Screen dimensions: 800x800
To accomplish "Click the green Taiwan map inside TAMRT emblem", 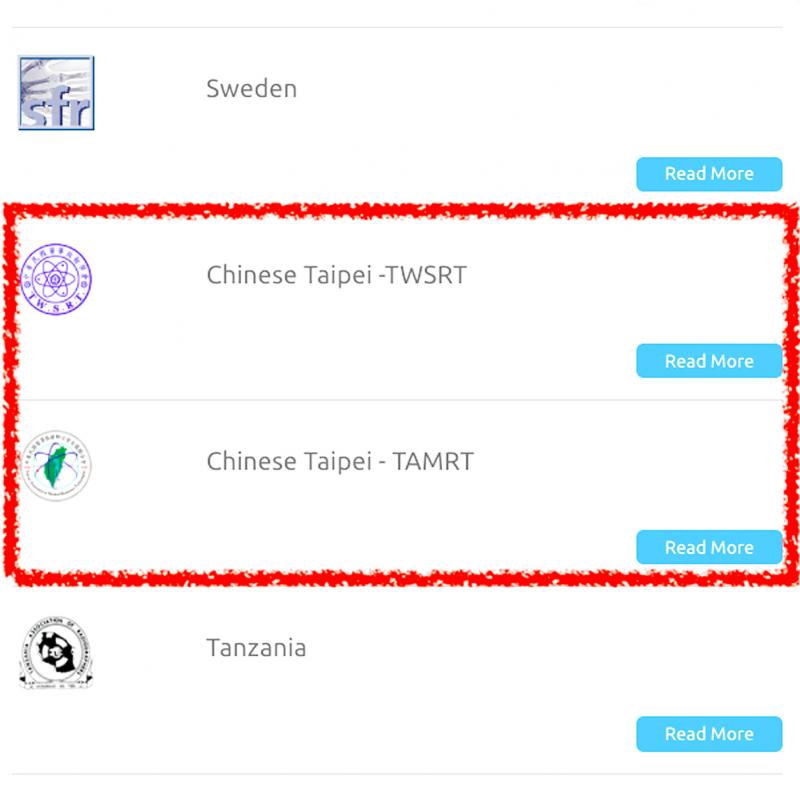I will click(x=55, y=465).
